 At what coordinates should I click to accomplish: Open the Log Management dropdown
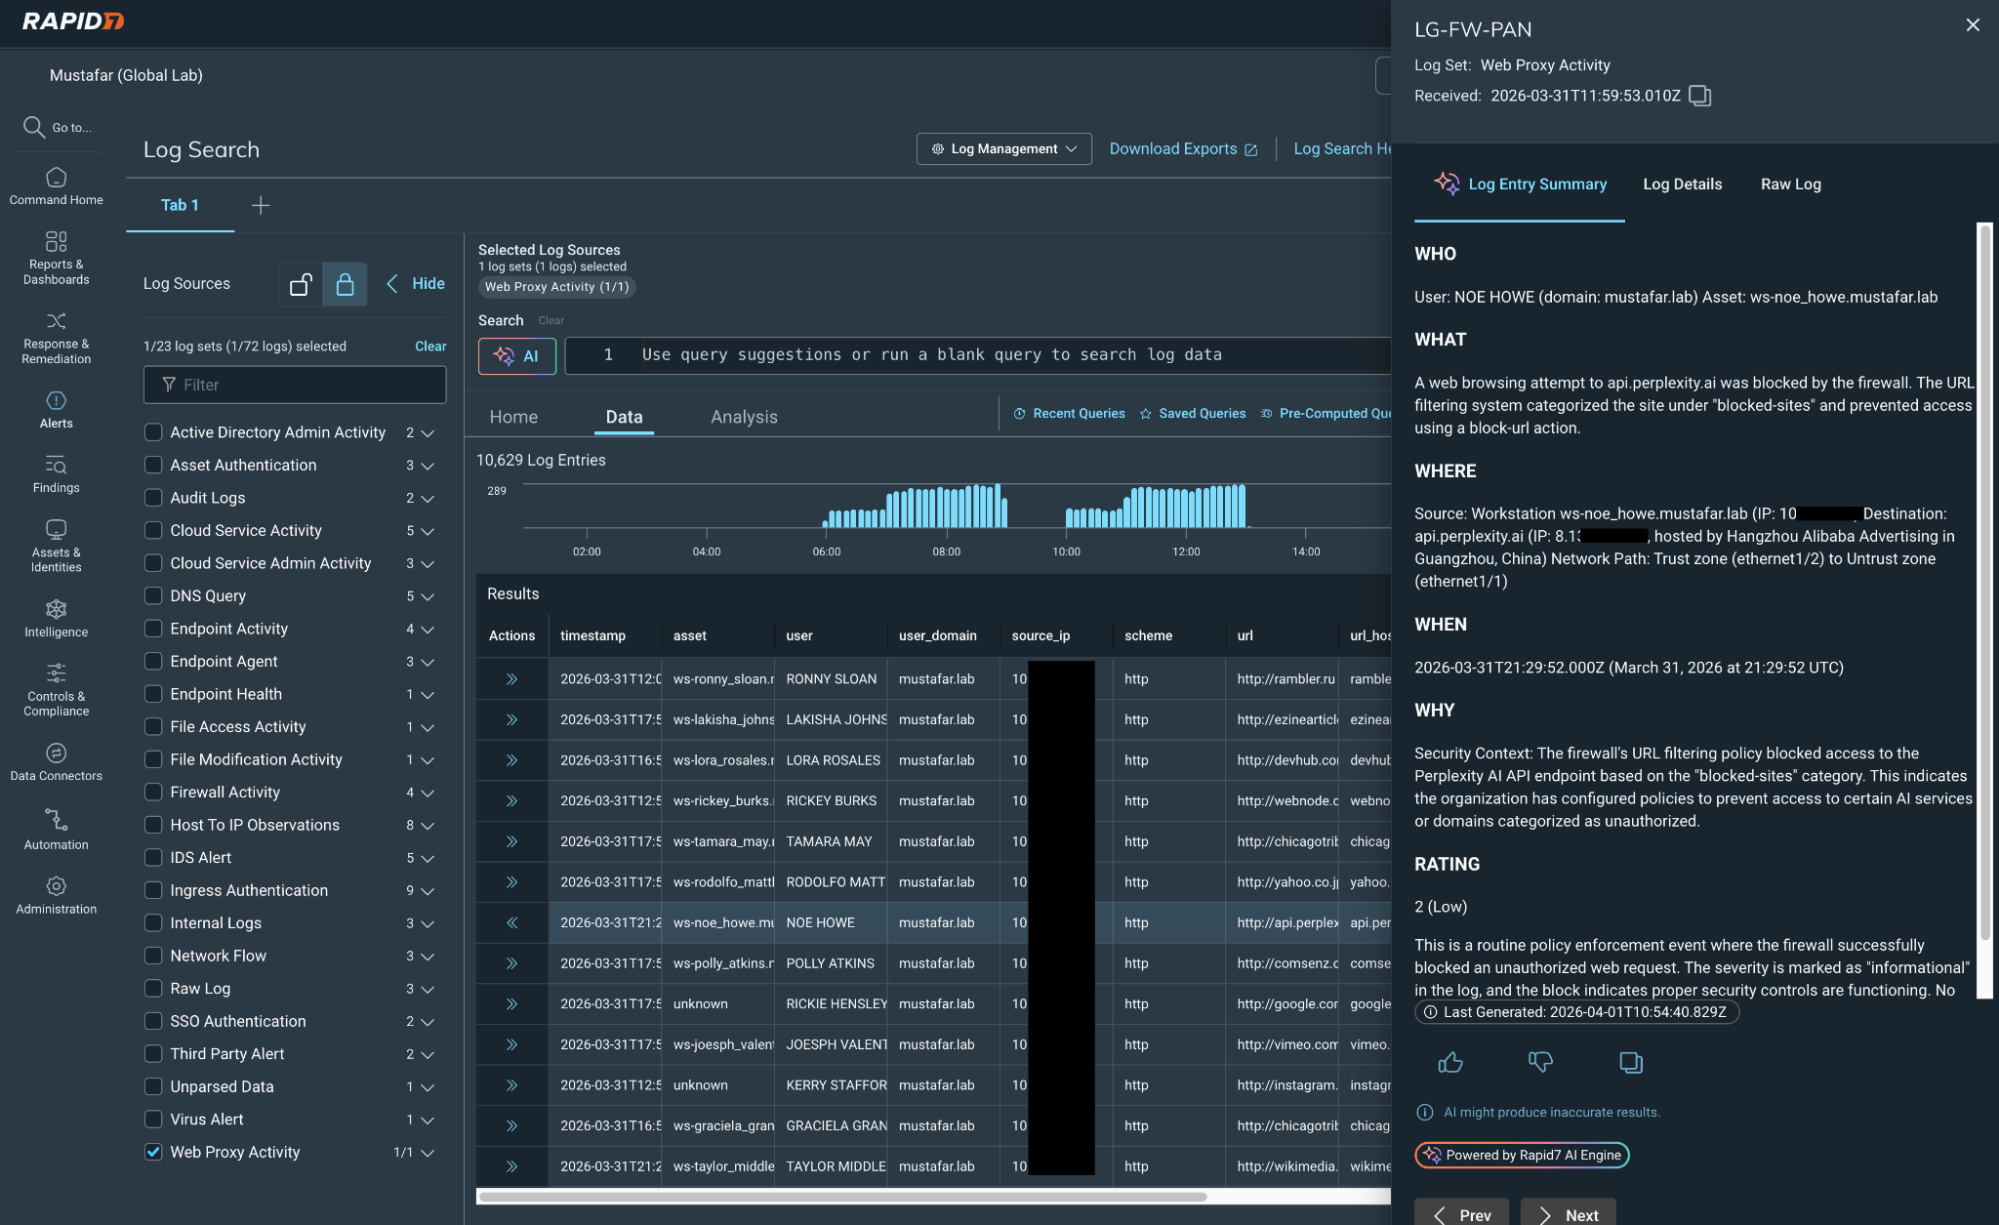coord(1004,148)
